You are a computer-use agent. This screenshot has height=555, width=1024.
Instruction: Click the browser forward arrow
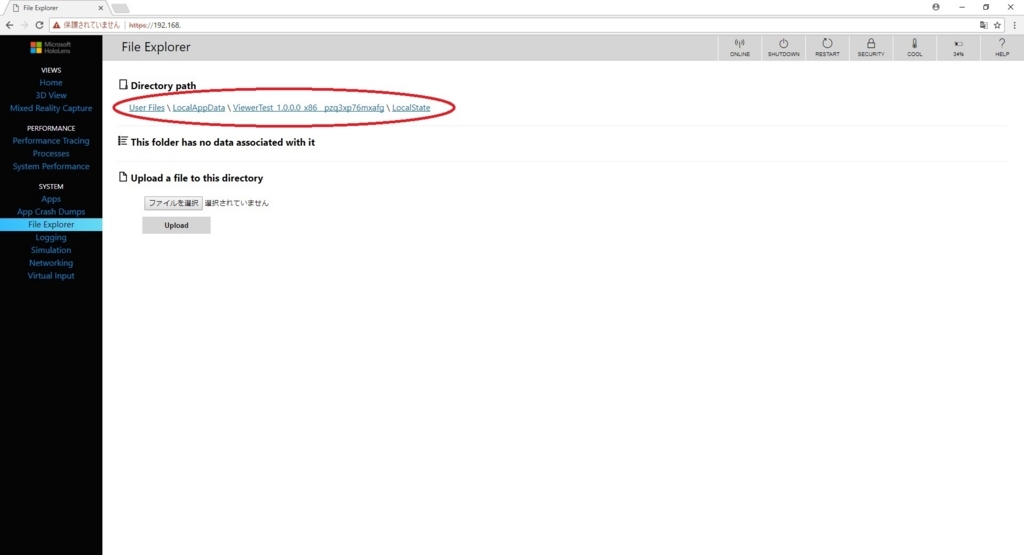(24, 25)
